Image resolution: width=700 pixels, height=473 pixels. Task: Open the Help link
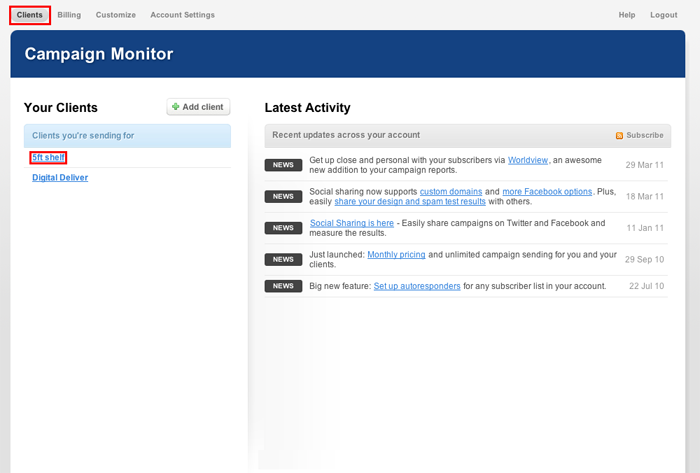tap(627, 15)
